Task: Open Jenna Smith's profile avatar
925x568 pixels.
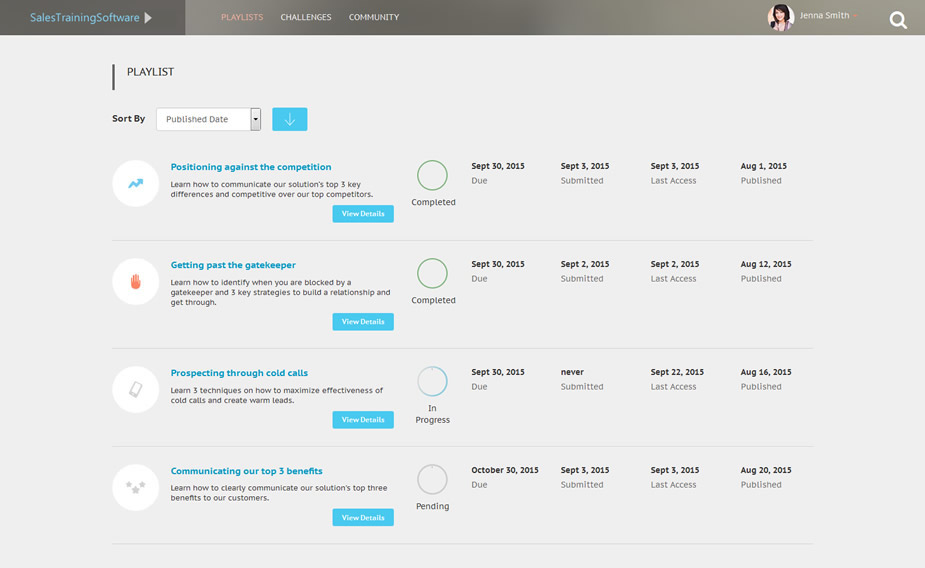Action: (x=780, y=17)
